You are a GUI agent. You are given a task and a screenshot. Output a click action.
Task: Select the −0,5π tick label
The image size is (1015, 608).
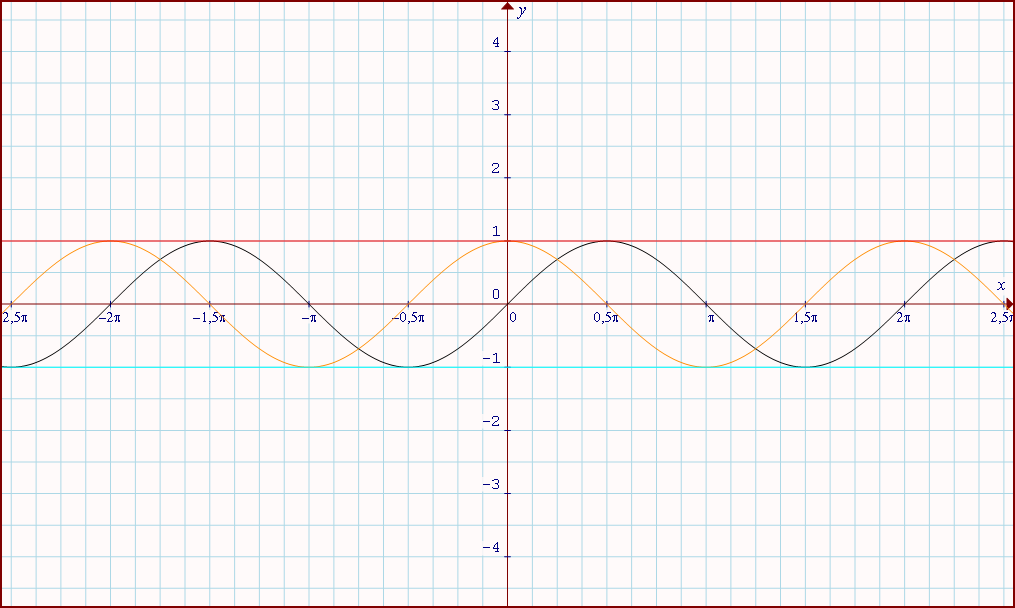(x=407, y=317)
